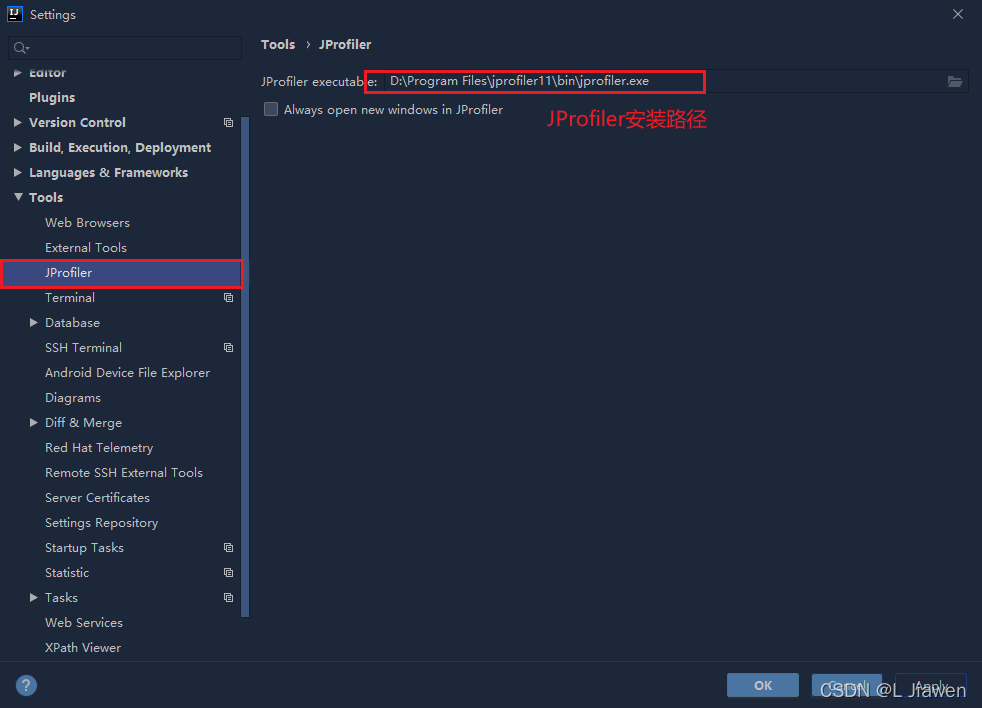
Task: Click the browse folder icon for JProfiler executable
Action: [x=954, y=81]
